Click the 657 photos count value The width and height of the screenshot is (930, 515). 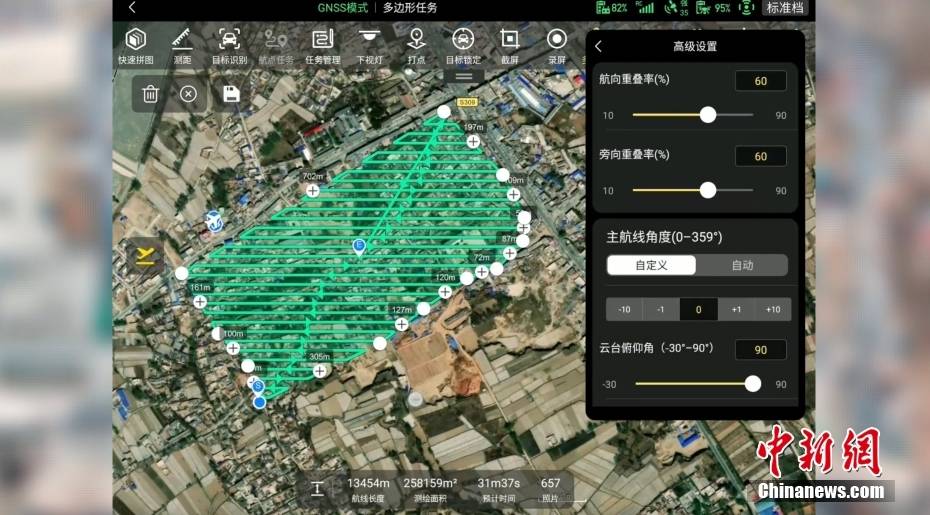tap(550, 483)
